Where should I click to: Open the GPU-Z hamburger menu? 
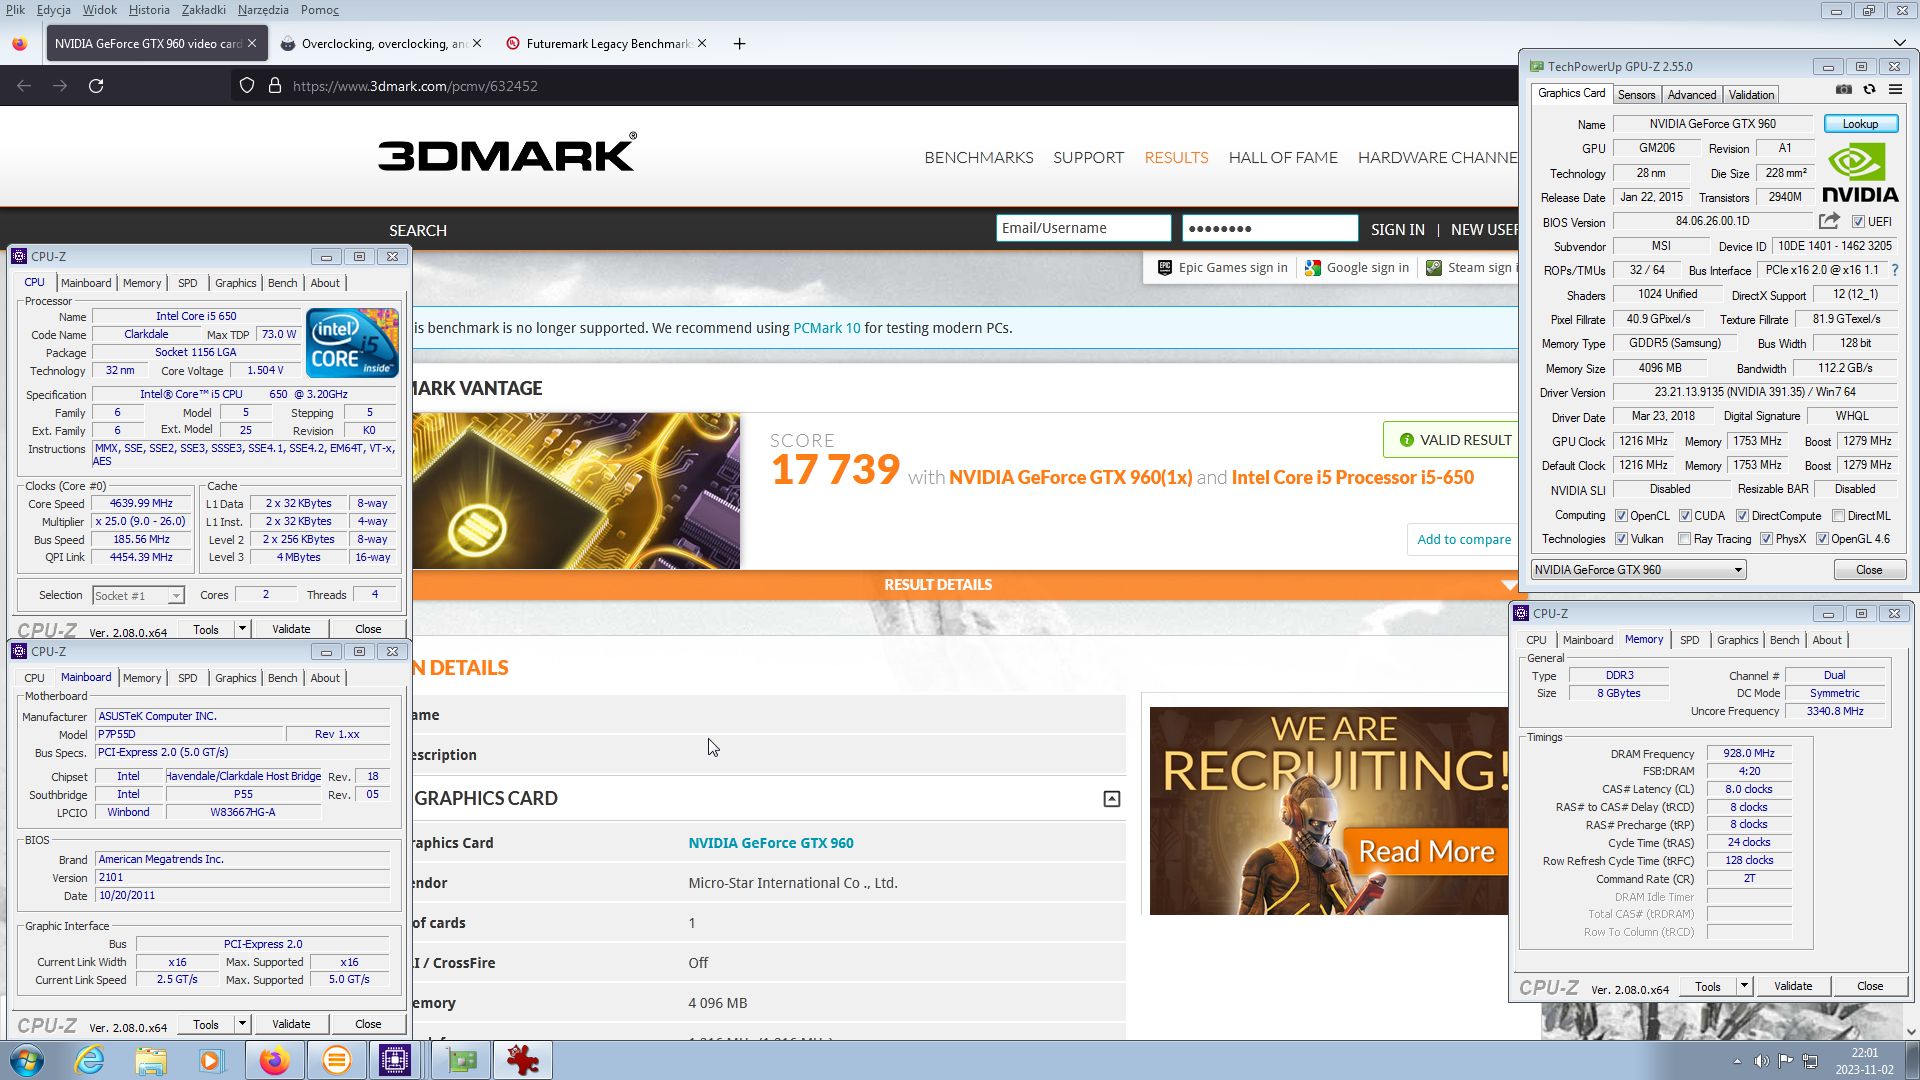pyautogui.click(x=1895, y=89)
